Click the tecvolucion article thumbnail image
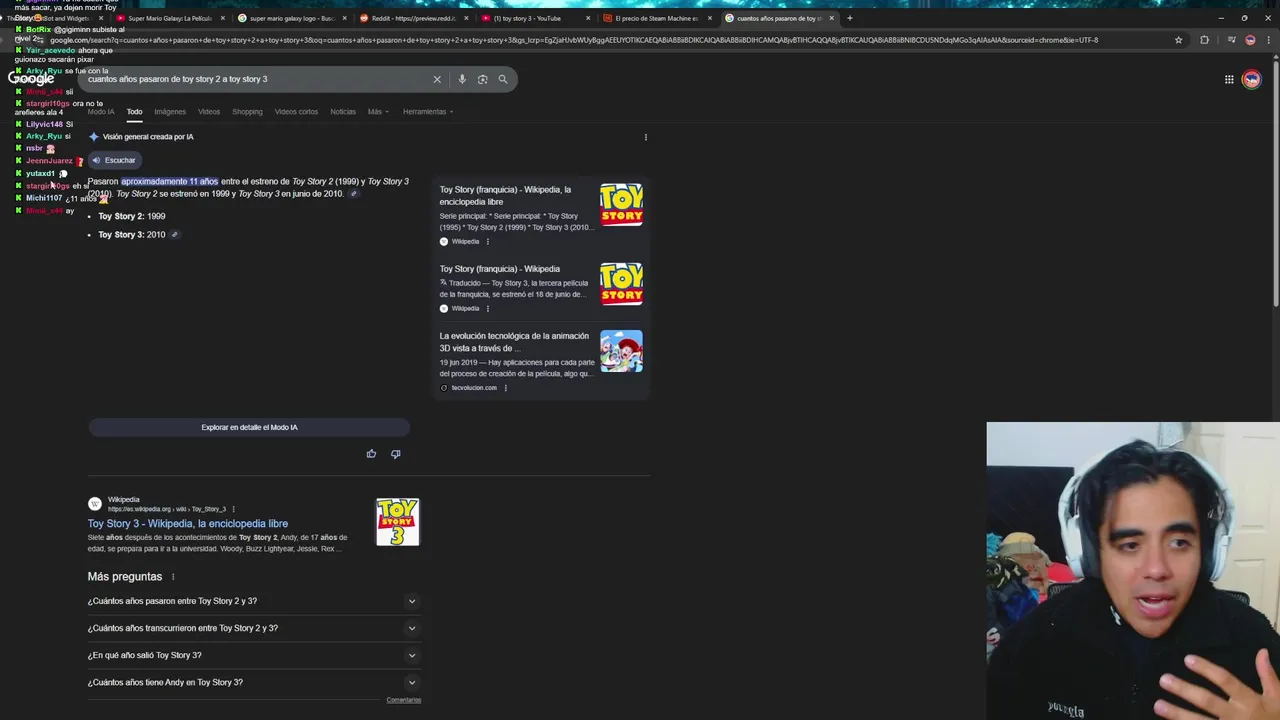The width and height of the screenshot is (1280, 720). pos(621,351)
